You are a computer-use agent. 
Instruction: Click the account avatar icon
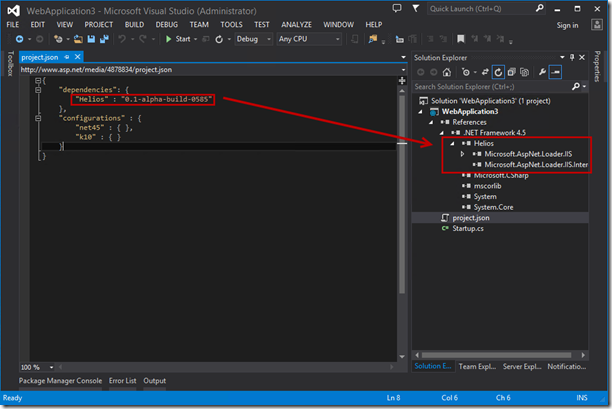pos(597,25)
